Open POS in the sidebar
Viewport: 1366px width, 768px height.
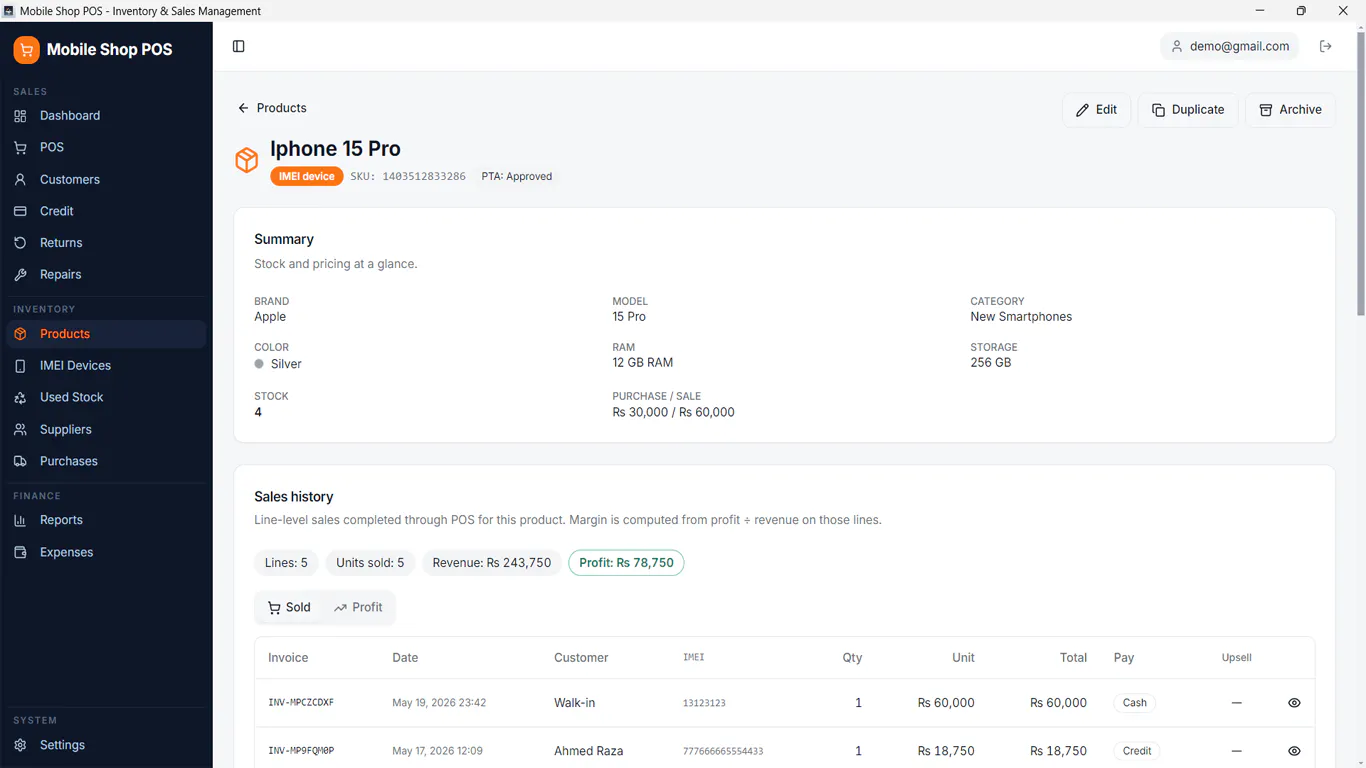click(x=106, y=147)
